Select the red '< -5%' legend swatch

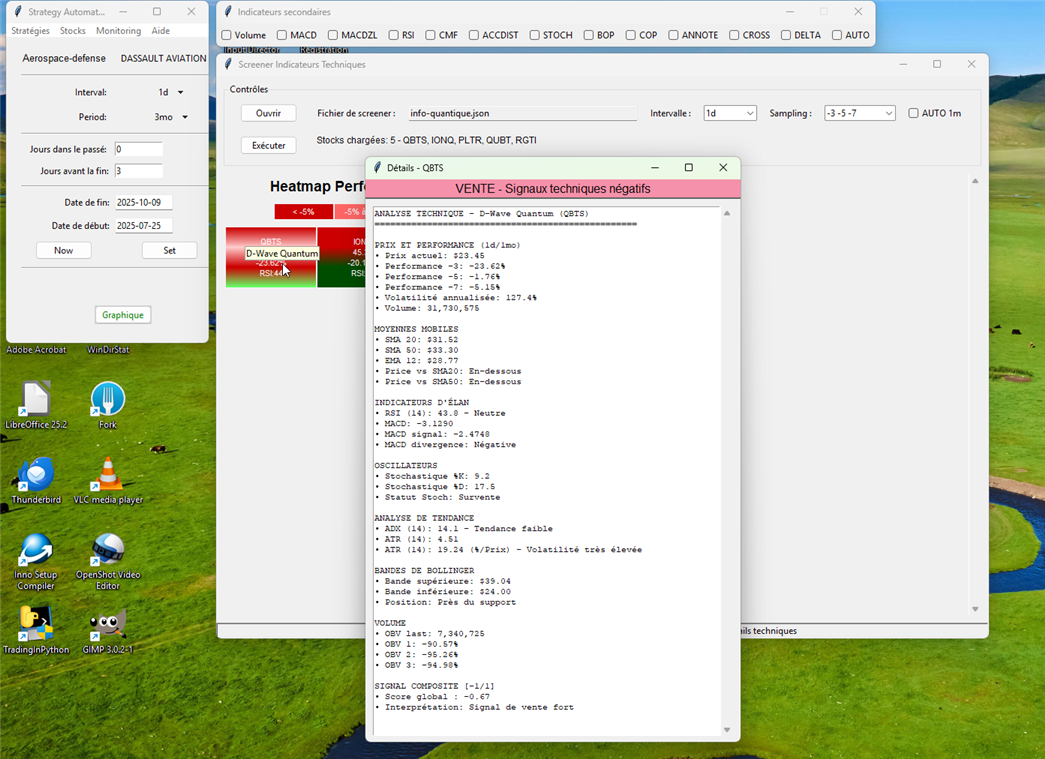pos(303,212)
